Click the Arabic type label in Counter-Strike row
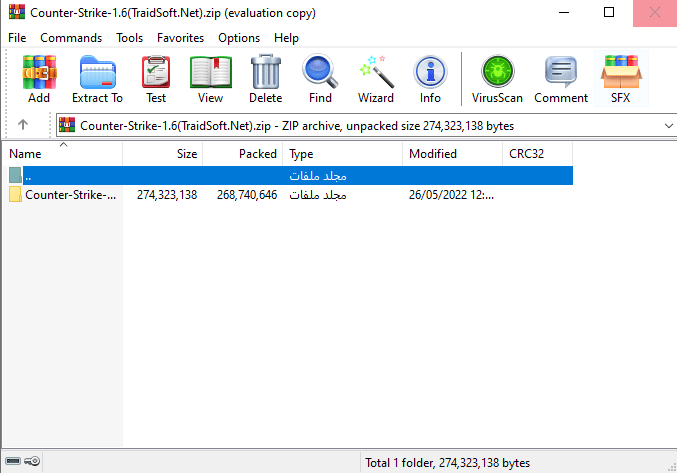This screenshot has height=473, width=677. coord(318,195)
